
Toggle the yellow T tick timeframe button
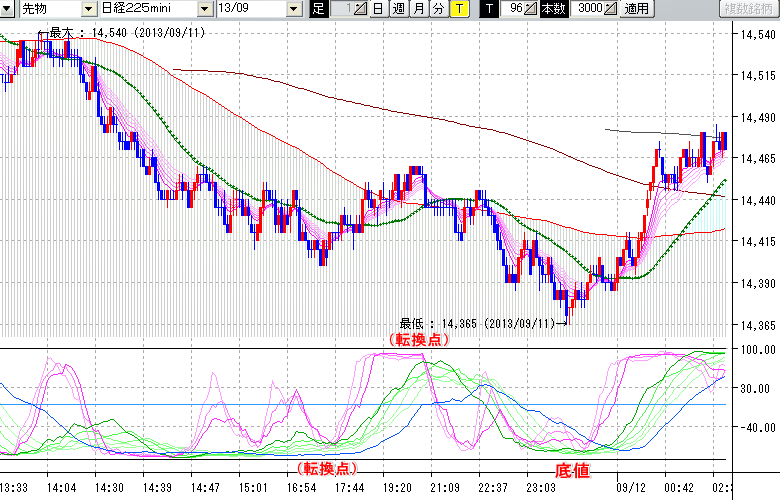[x=458, y=9]
